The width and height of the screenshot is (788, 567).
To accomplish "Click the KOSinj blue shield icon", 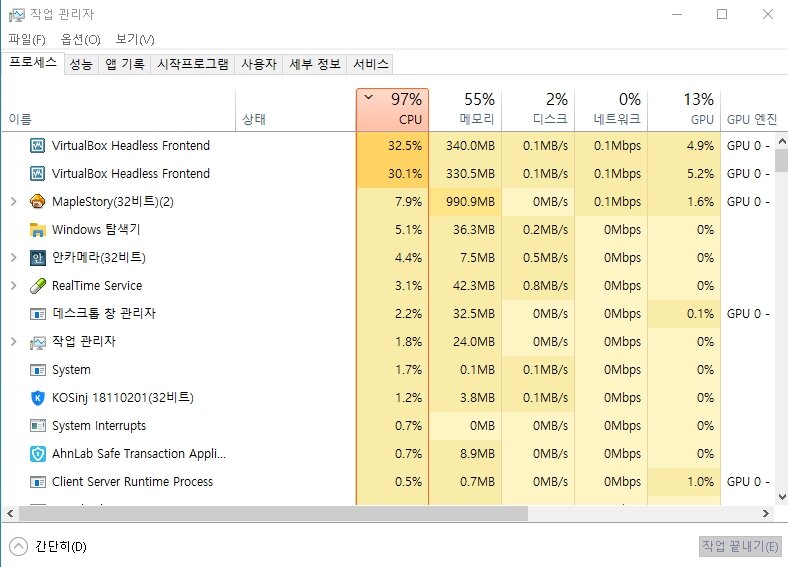I will [38, 398].
